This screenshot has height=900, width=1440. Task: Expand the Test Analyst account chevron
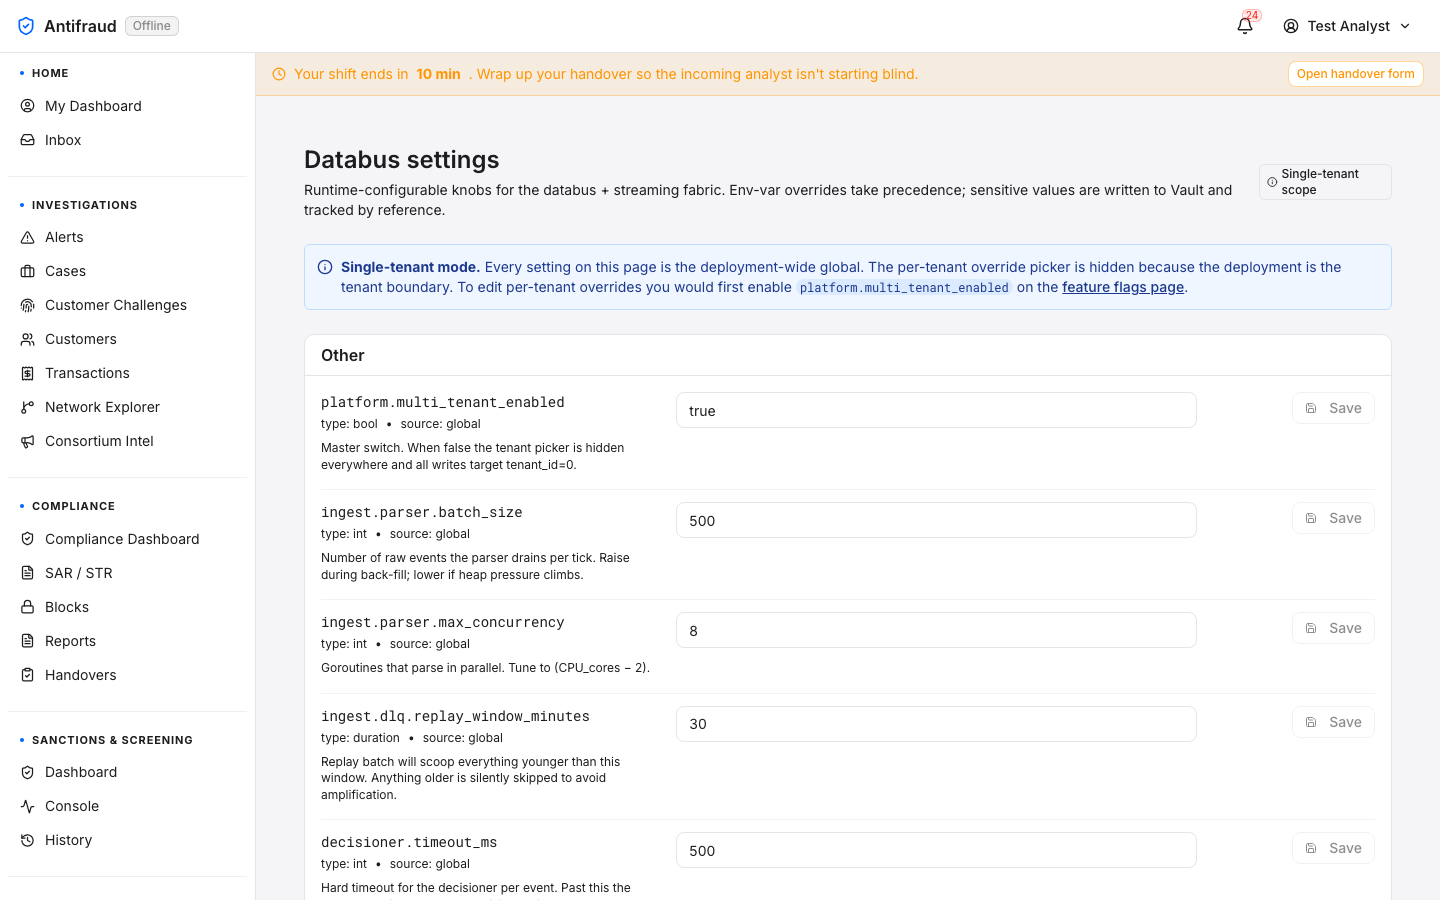pyautogui.click(x=1405, y=26)
